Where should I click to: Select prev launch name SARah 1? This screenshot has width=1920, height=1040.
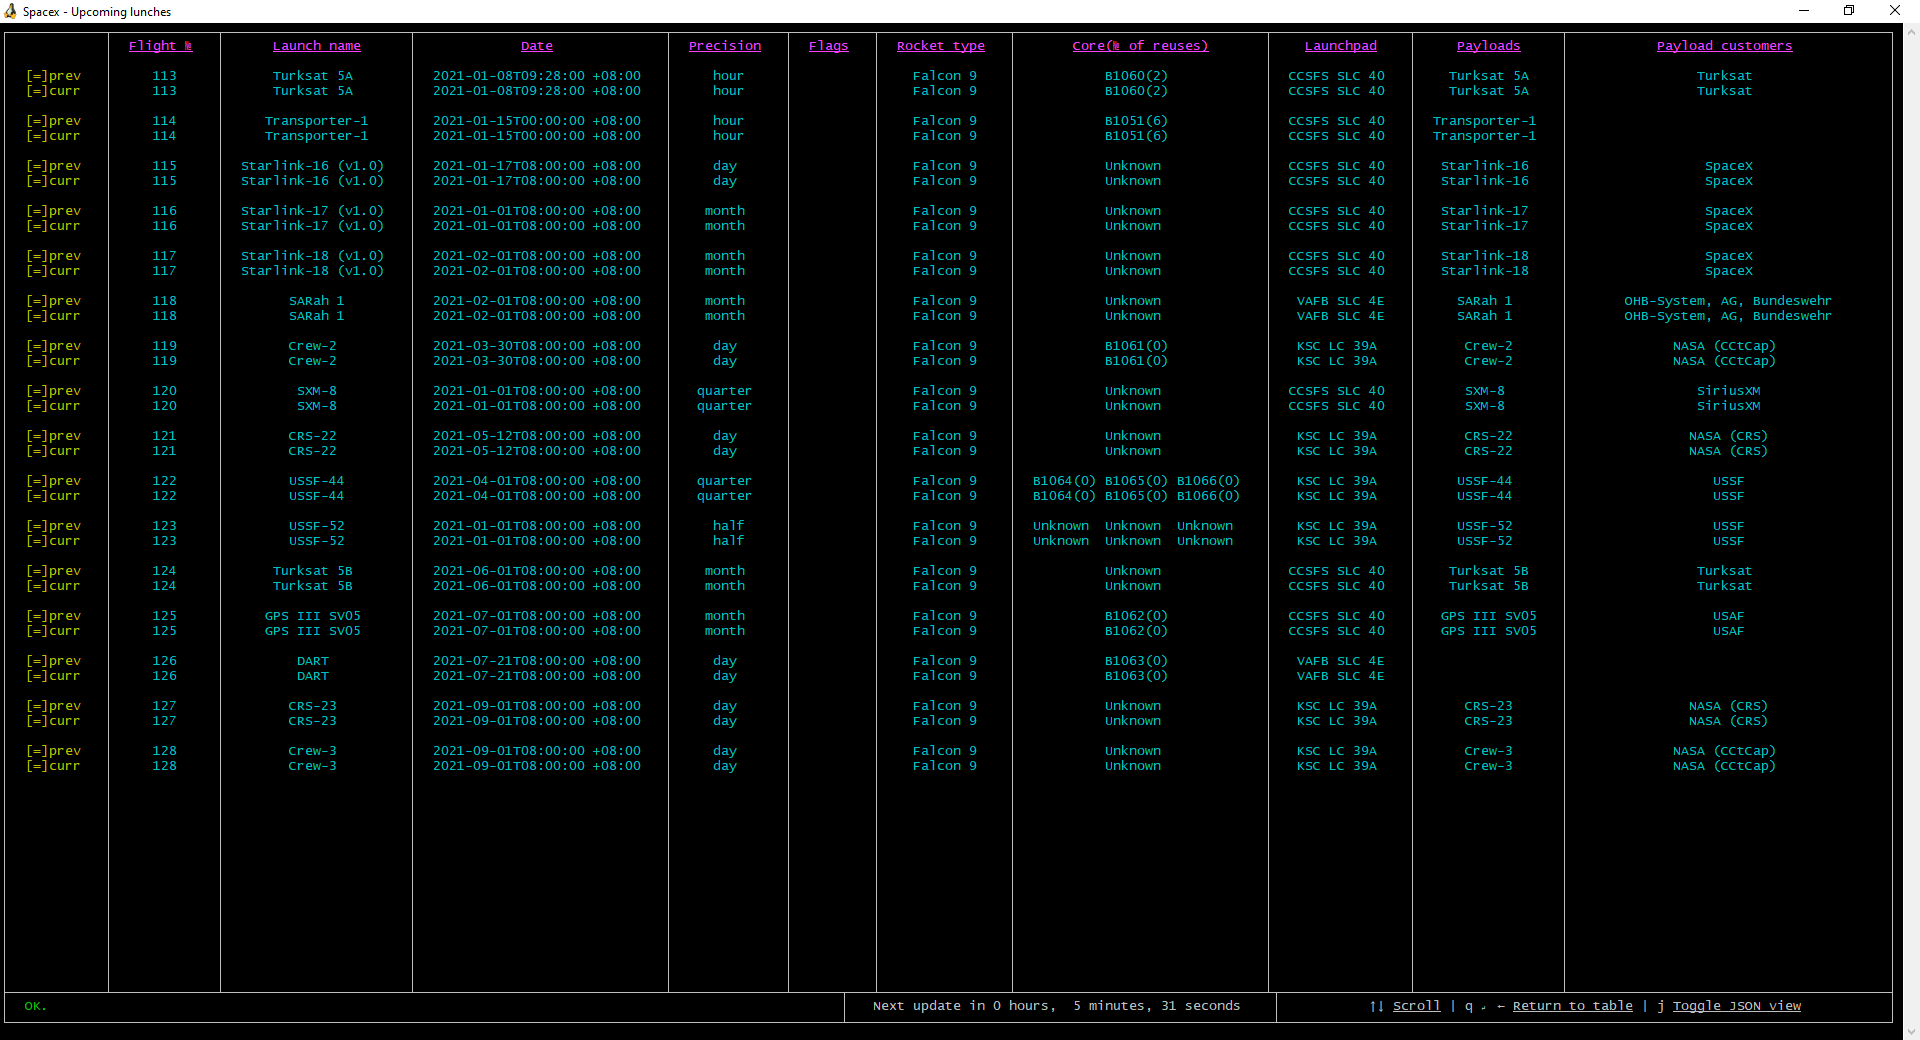pyautogui.click(x=317, y=301)
